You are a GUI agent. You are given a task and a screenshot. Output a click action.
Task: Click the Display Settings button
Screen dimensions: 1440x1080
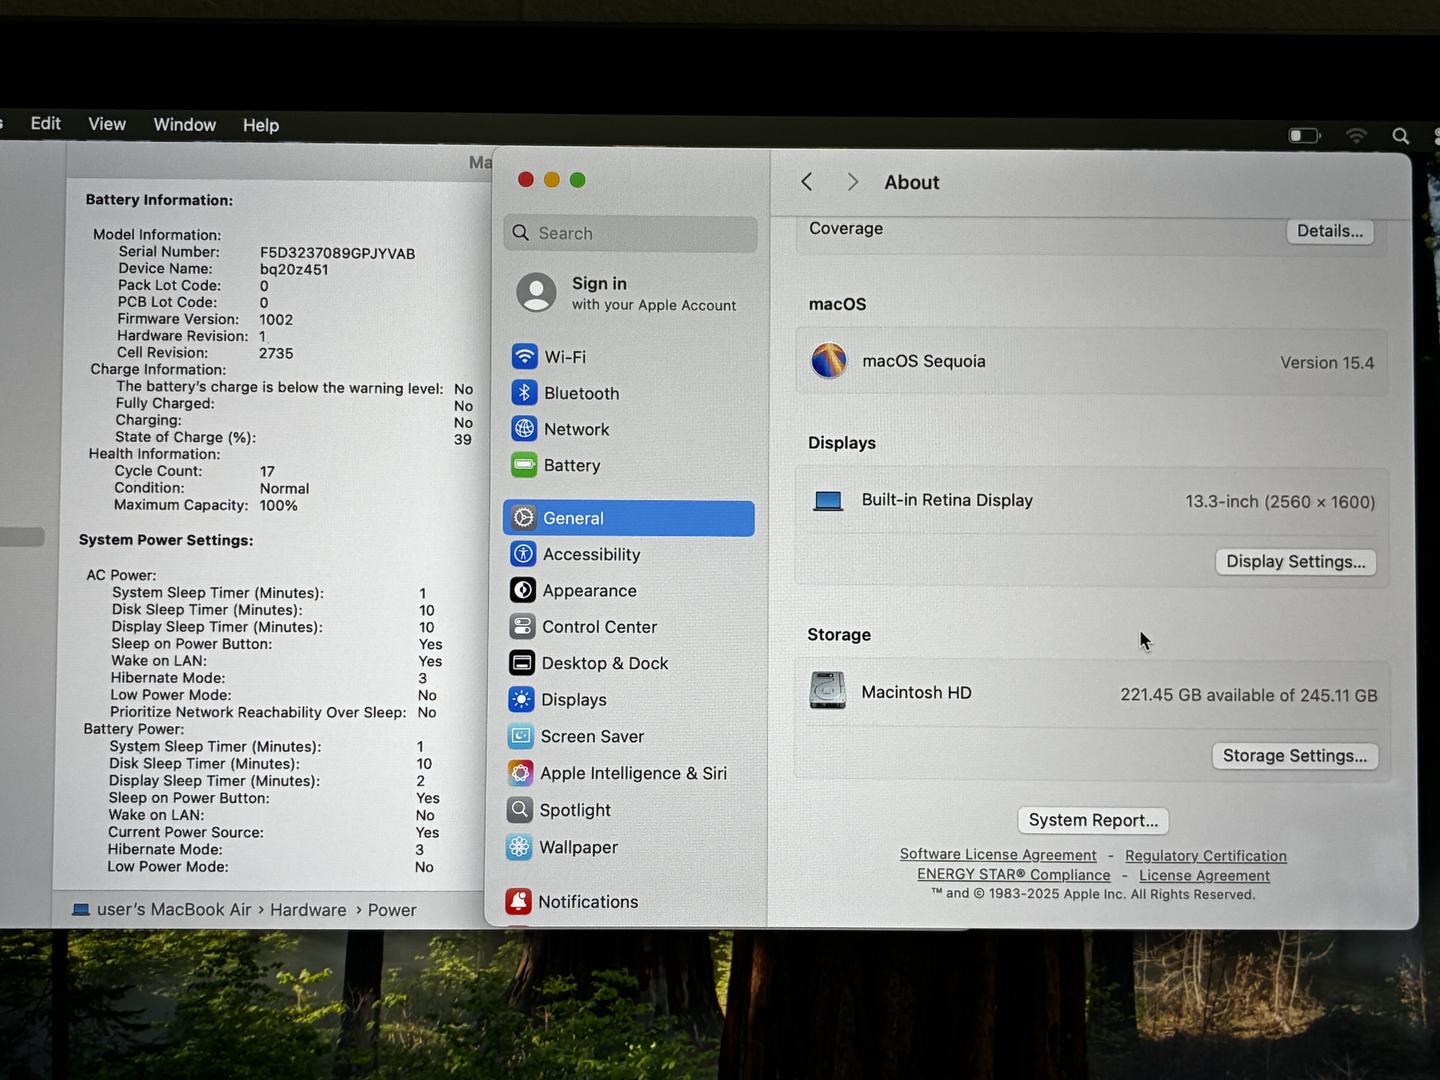(x=1295, y=561)
